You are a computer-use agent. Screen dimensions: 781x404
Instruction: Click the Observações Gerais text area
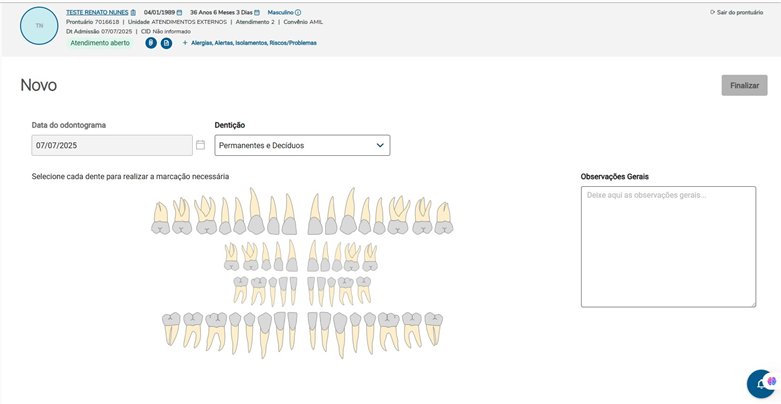668,246
